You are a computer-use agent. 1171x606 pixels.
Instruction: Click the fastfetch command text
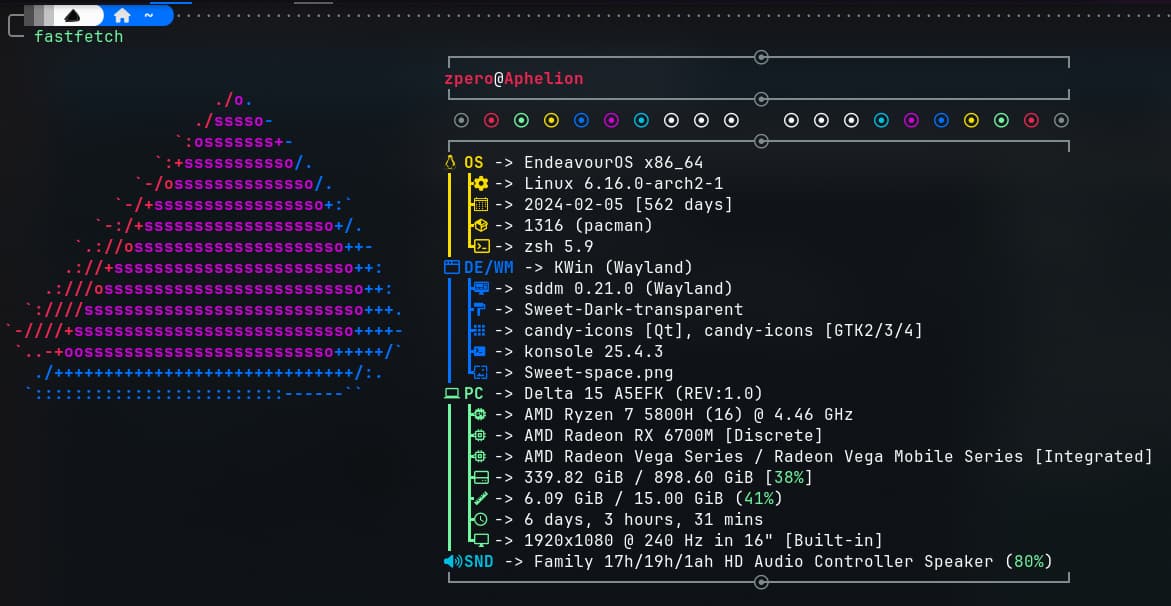click(78, 36)
